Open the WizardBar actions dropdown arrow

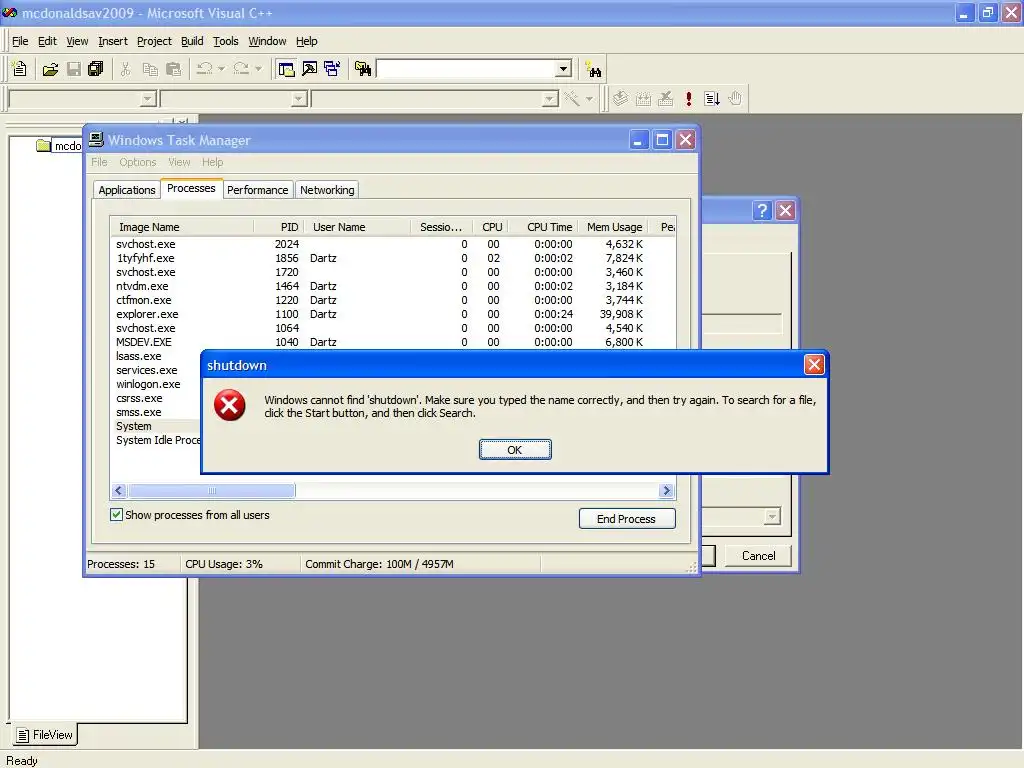(x=589, y=99)
